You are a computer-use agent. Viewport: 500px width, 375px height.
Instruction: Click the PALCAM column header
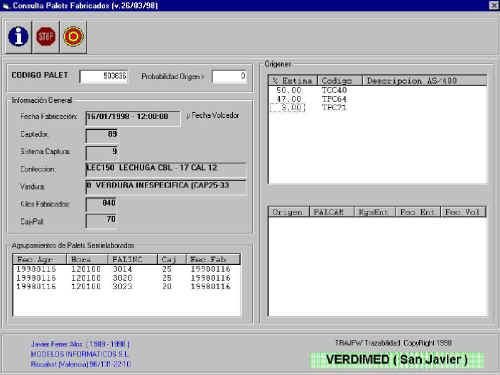click(332, 212)
